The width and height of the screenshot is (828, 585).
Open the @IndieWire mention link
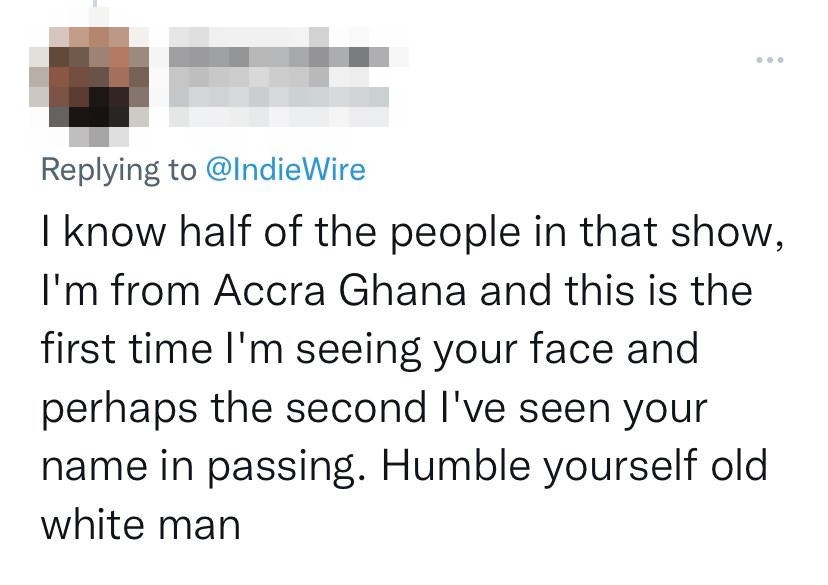pyautogui.click(x=285, y=169)
